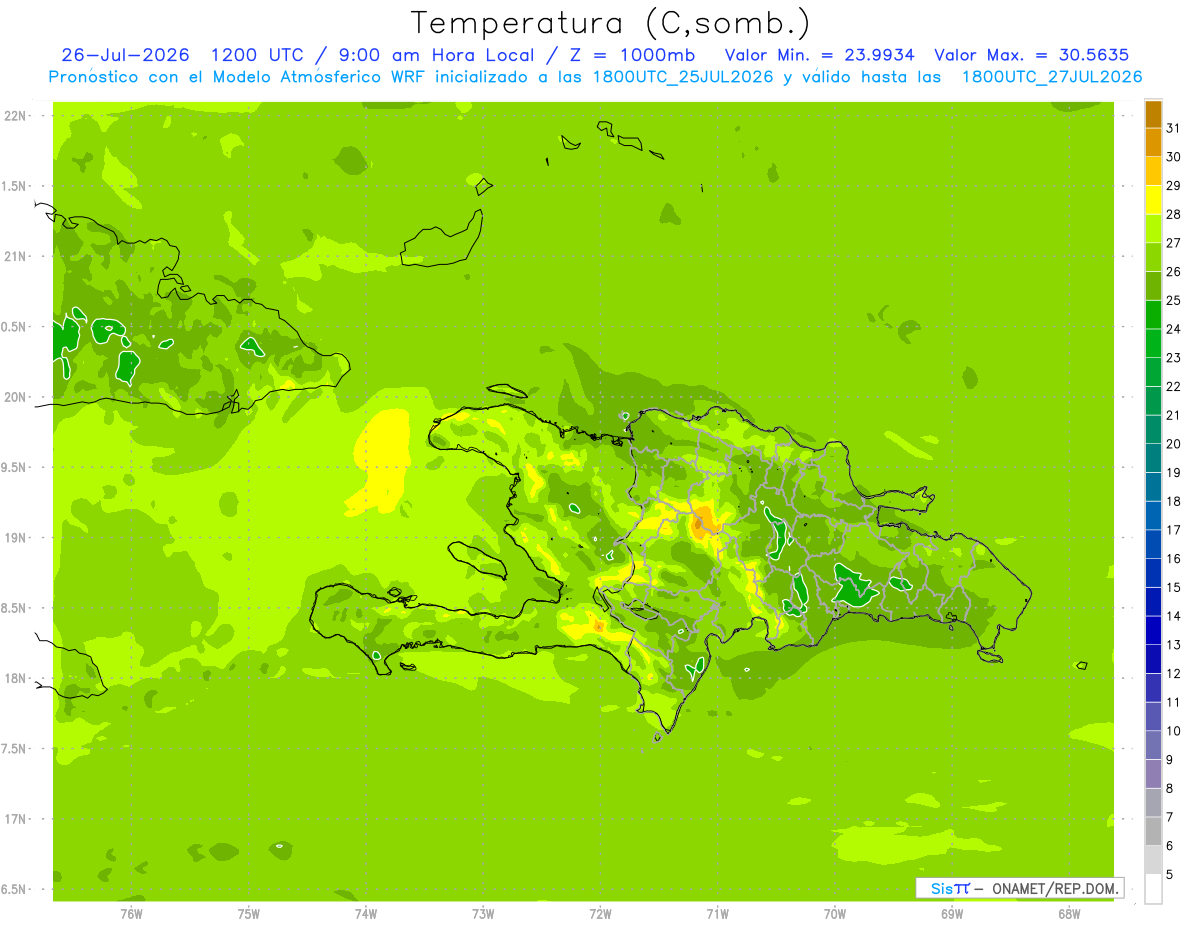Click the '68W' longitude label
The width and height of the screenshot is (1200, 927).
tap(1069, 913)
